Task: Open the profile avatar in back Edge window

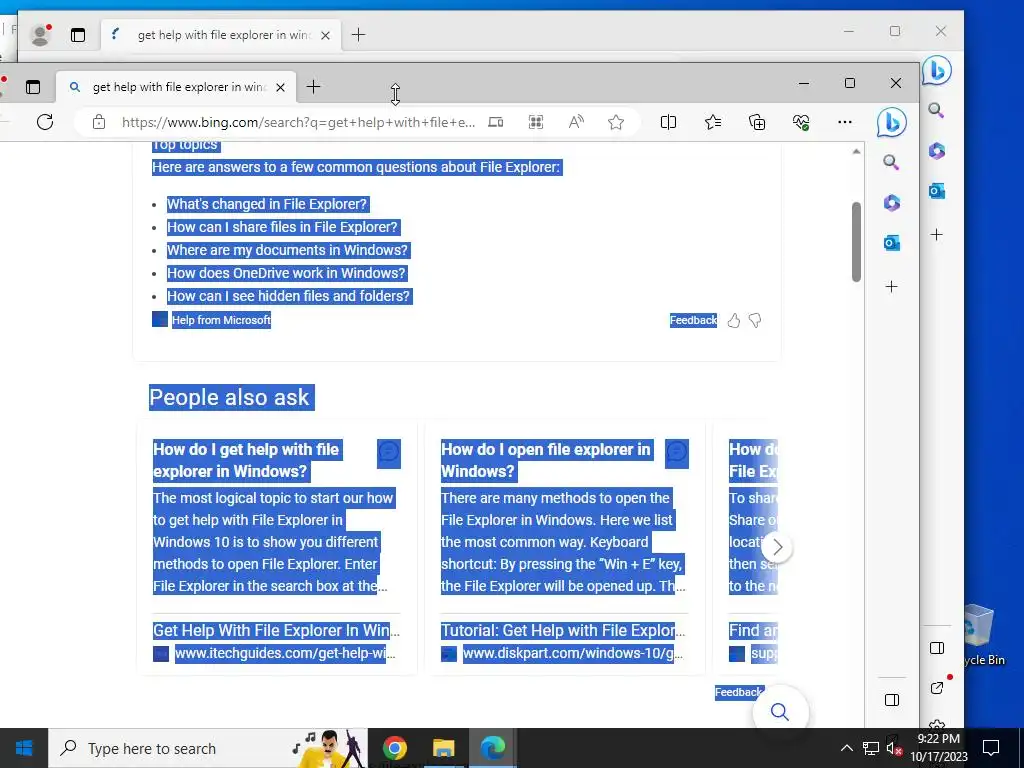Action: tap(40, 35)
